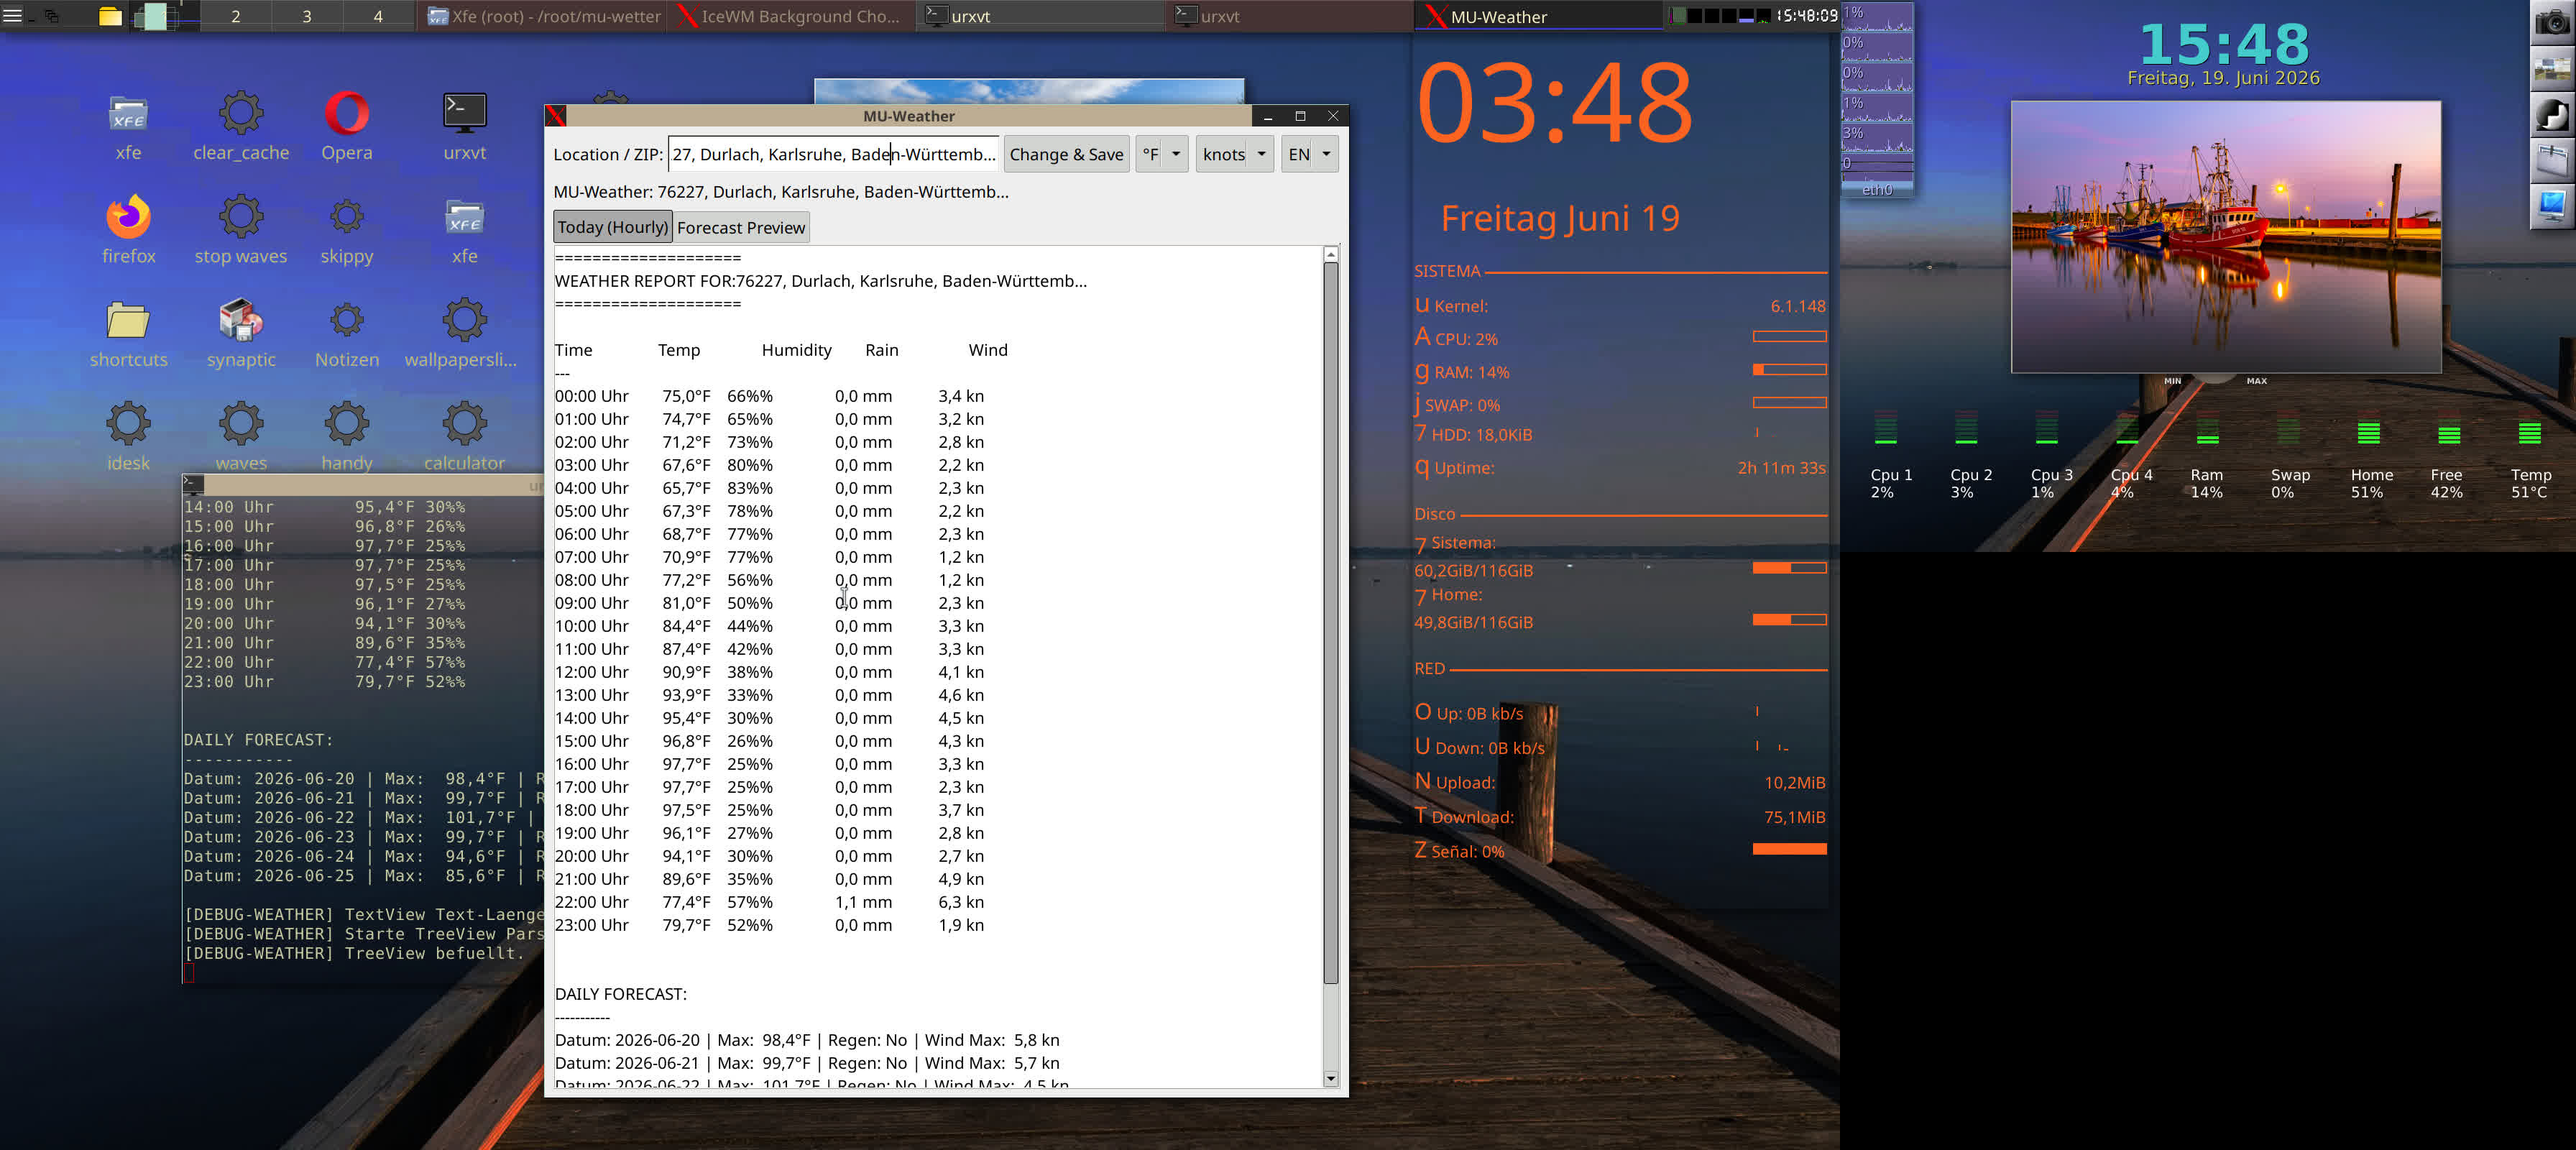Click the 22:00 Uhr row with 1,1 mm rain
2576x1150 pixels.
(x=769, y=902)
